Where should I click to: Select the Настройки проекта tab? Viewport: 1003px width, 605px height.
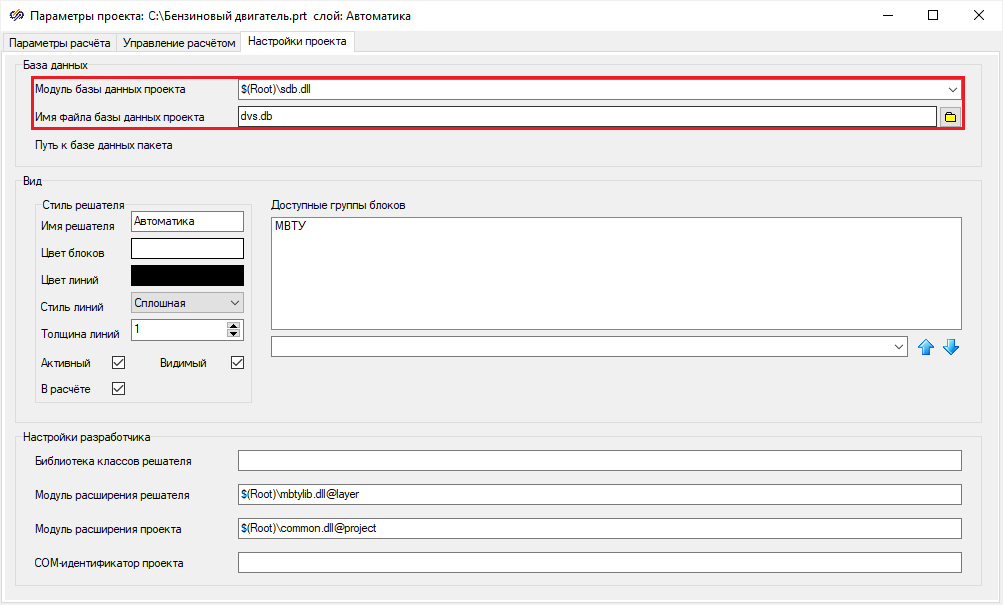point(297,42)
